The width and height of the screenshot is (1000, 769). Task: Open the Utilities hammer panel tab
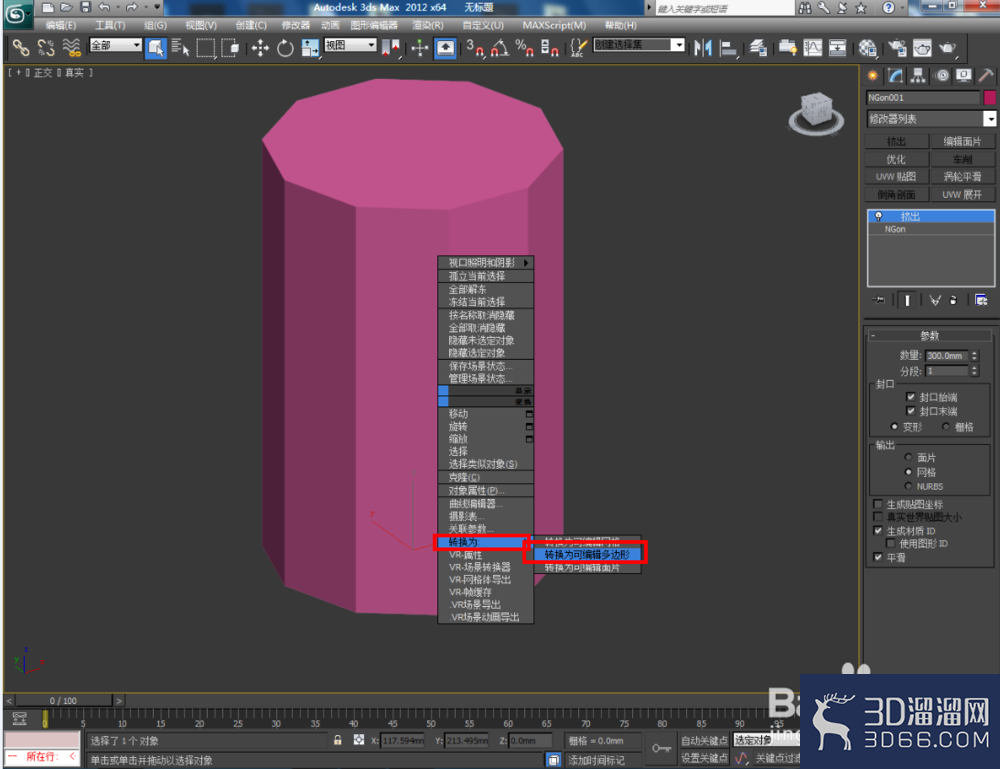coord(986,76)
